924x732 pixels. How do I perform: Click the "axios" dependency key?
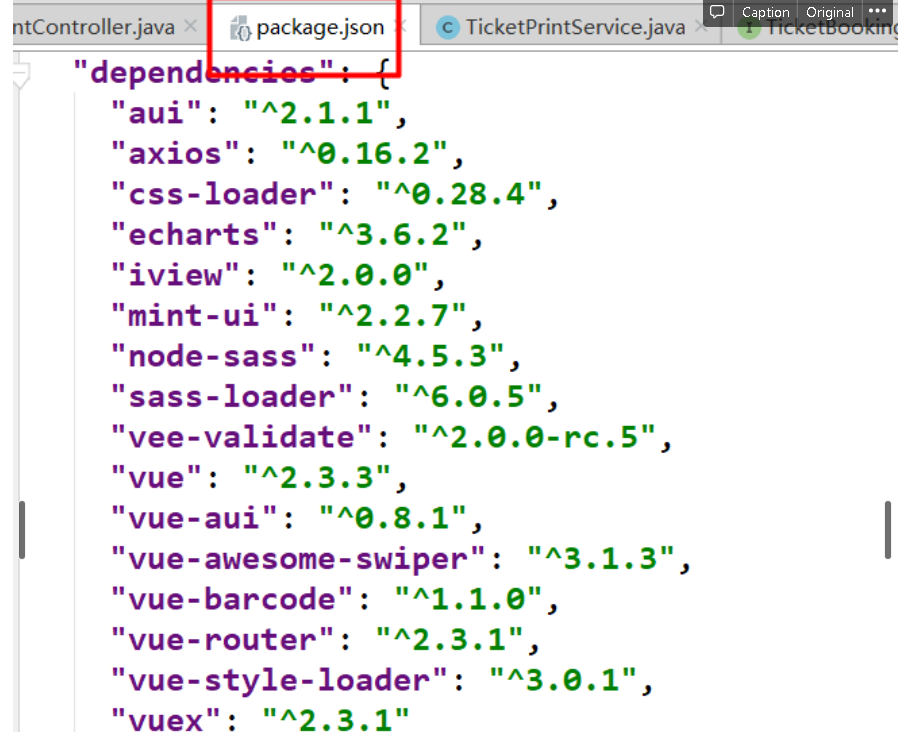[175, 153]
